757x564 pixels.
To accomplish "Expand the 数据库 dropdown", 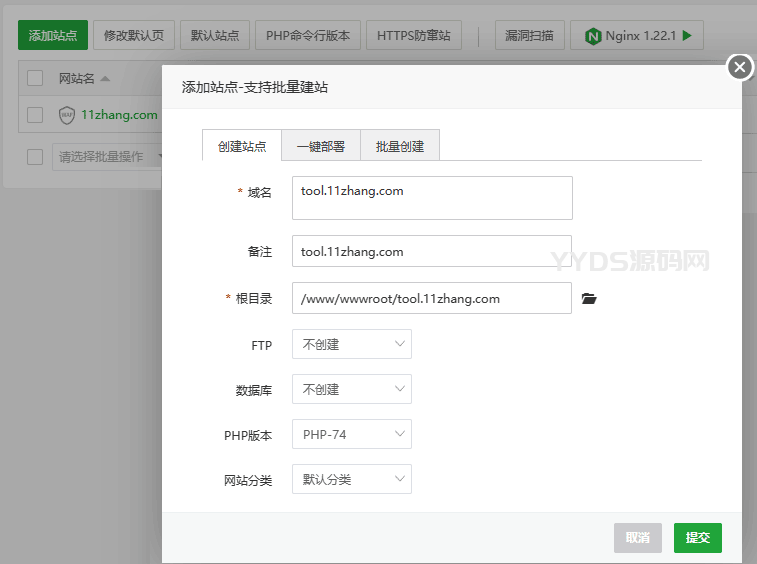I will point(351,389).
